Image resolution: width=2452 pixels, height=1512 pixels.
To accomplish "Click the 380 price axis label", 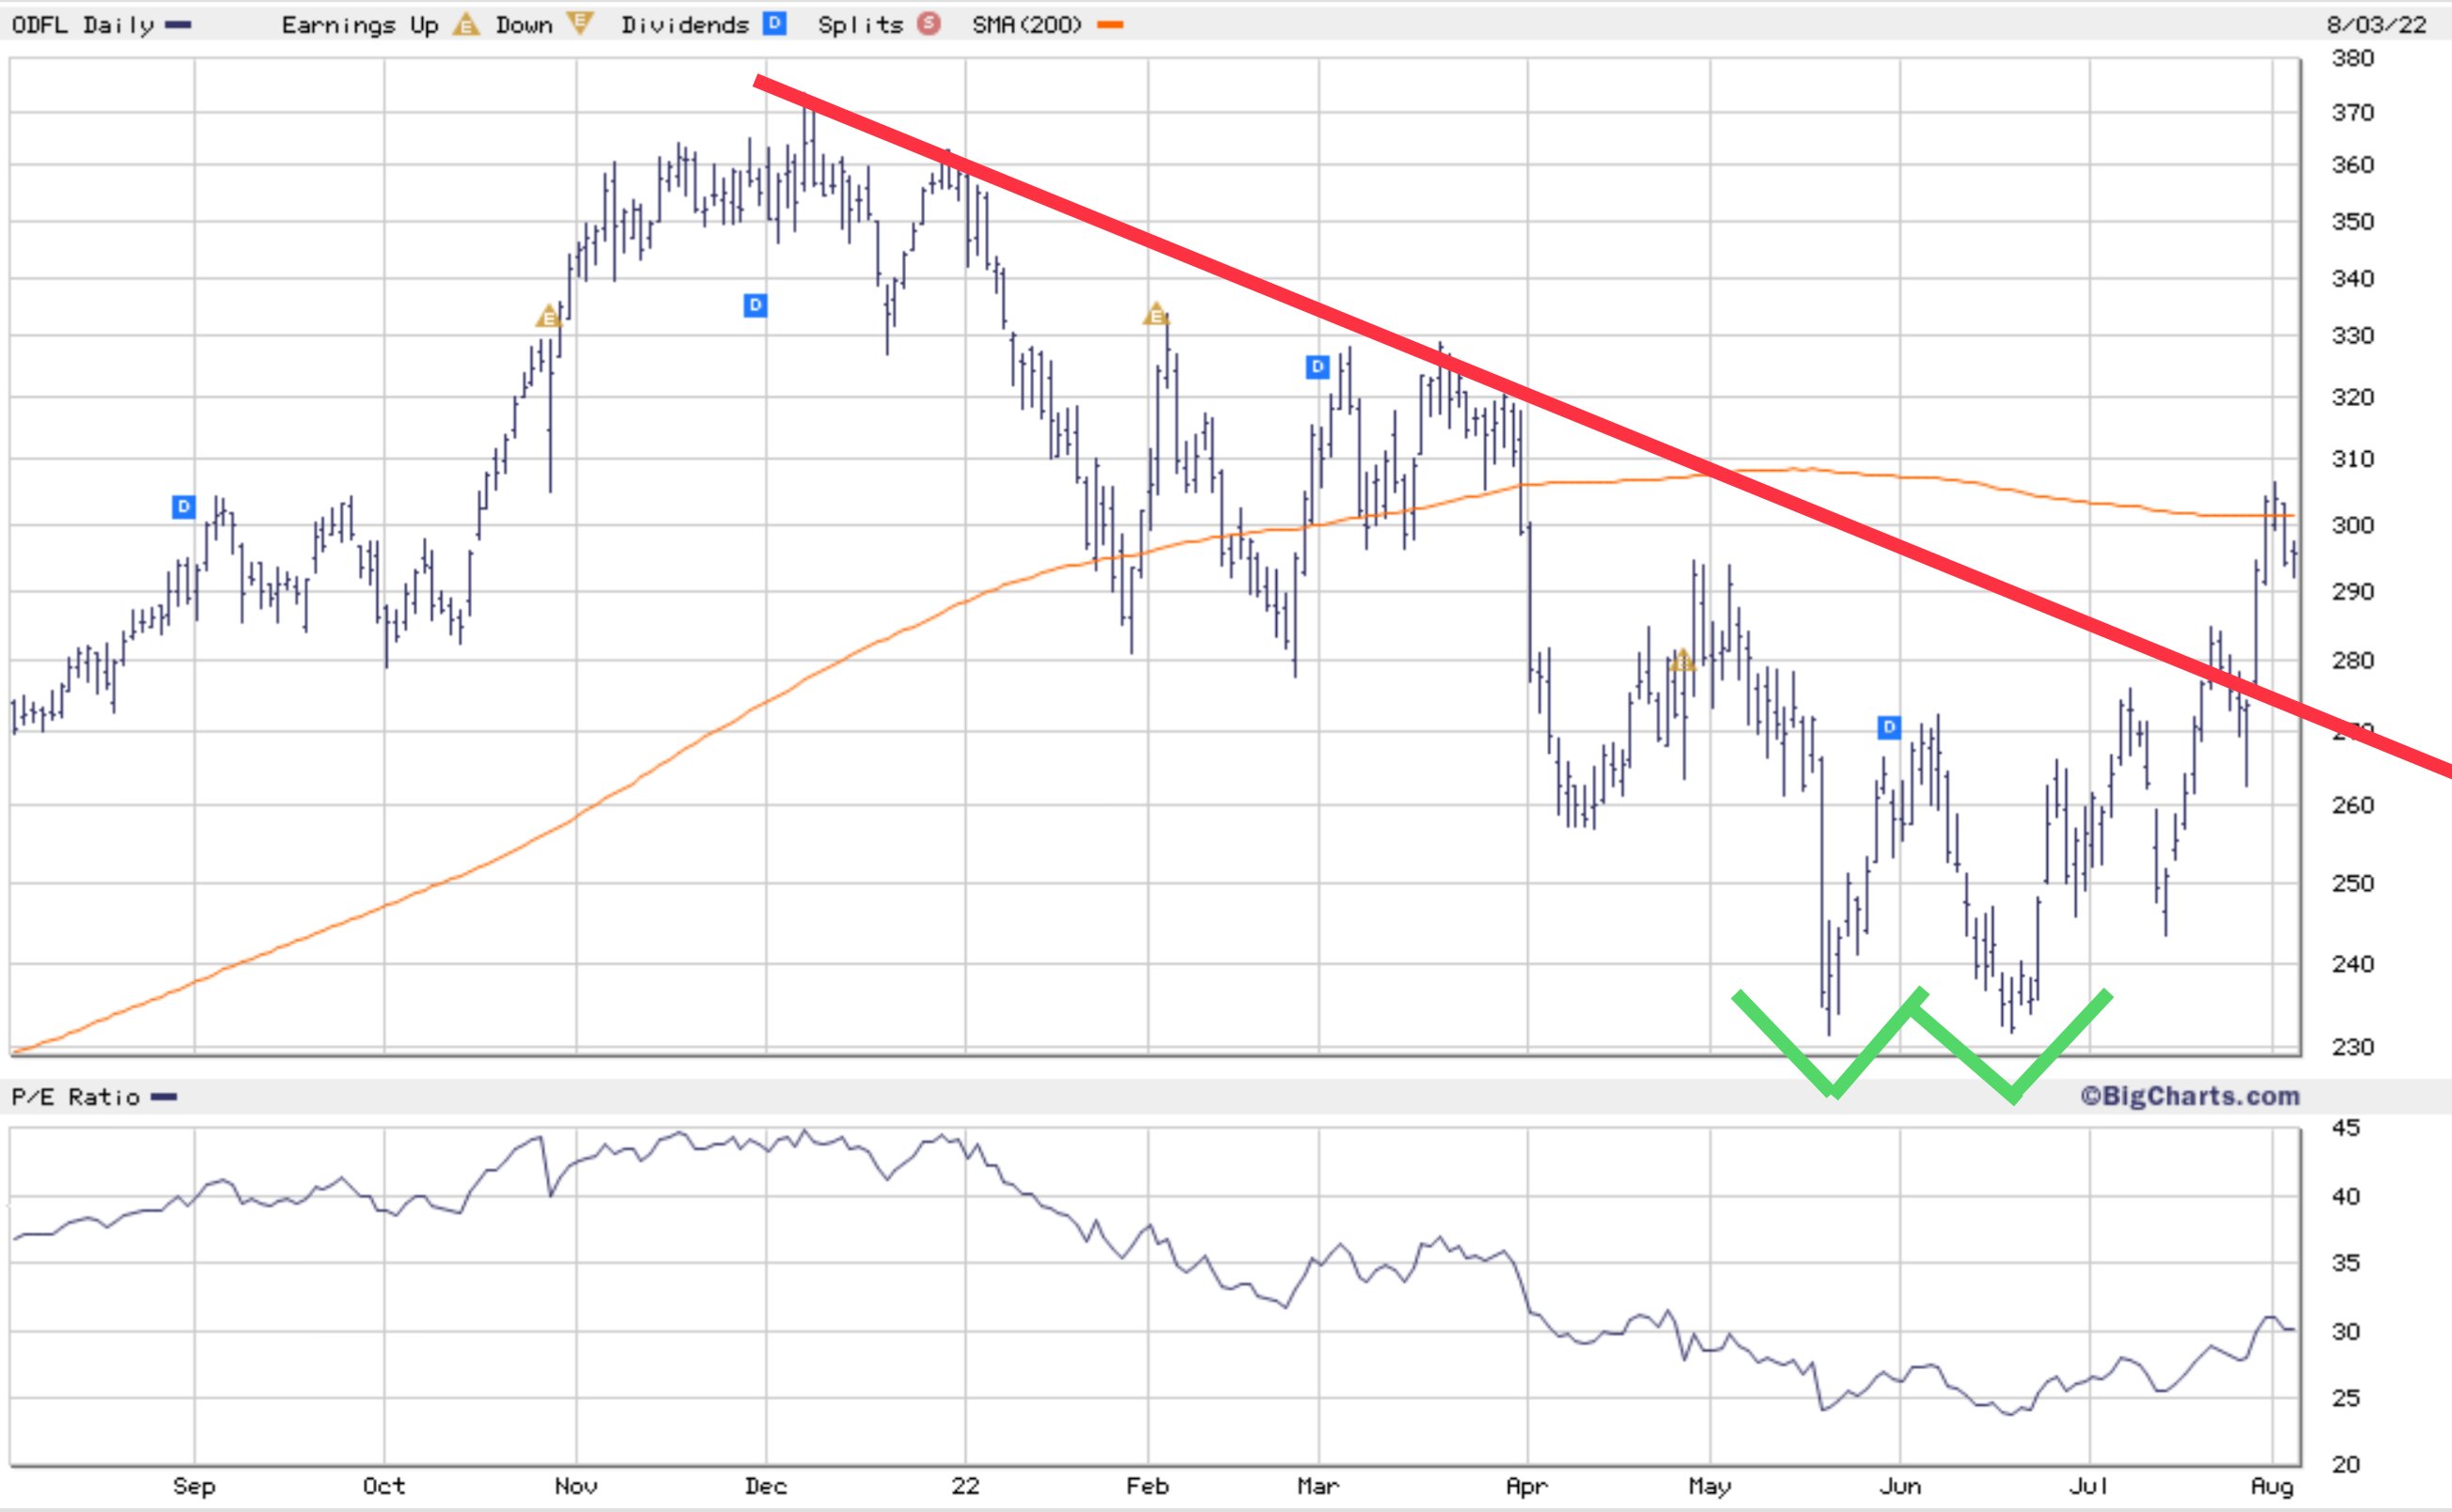I will (2352, 58).
